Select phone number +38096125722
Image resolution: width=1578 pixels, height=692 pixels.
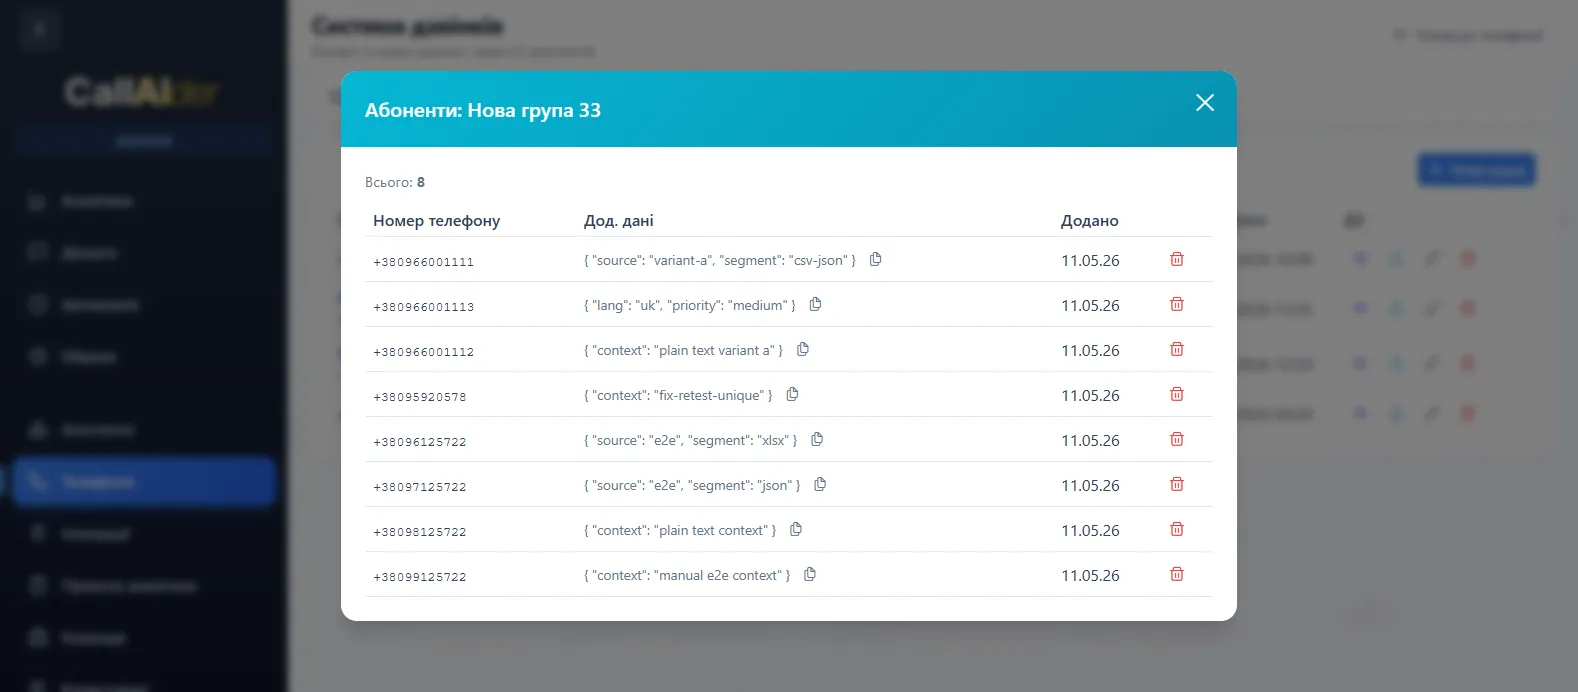point(419,442)
